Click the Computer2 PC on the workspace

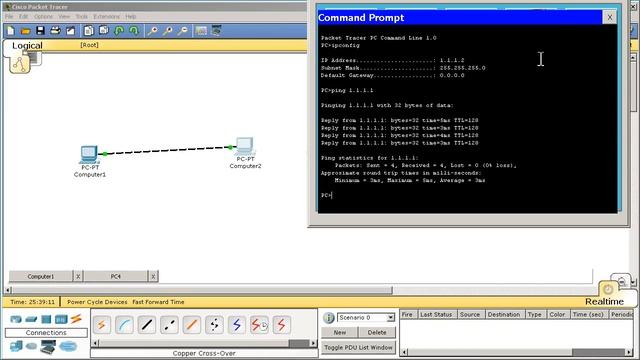(x=244, y=146)
